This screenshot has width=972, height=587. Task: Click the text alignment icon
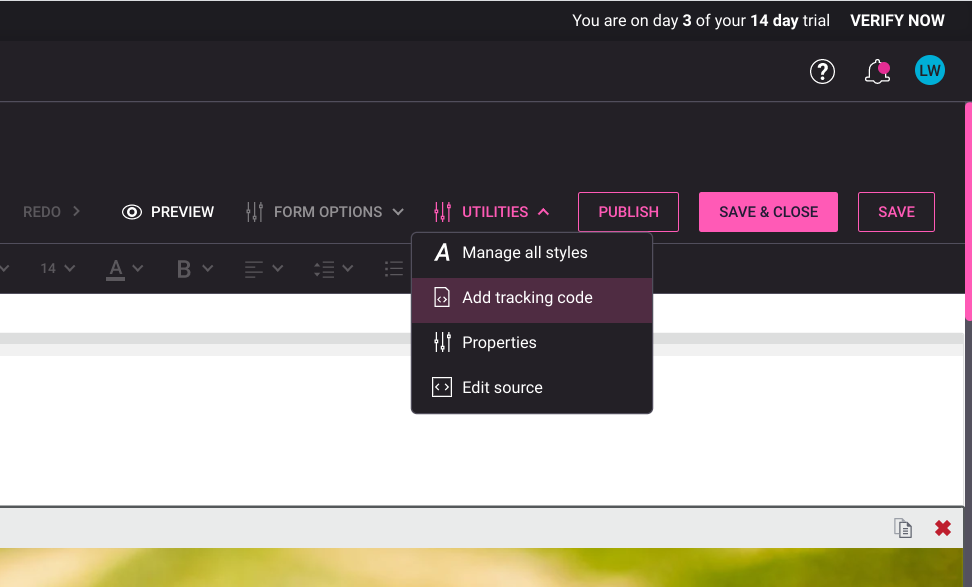[254, 269]
